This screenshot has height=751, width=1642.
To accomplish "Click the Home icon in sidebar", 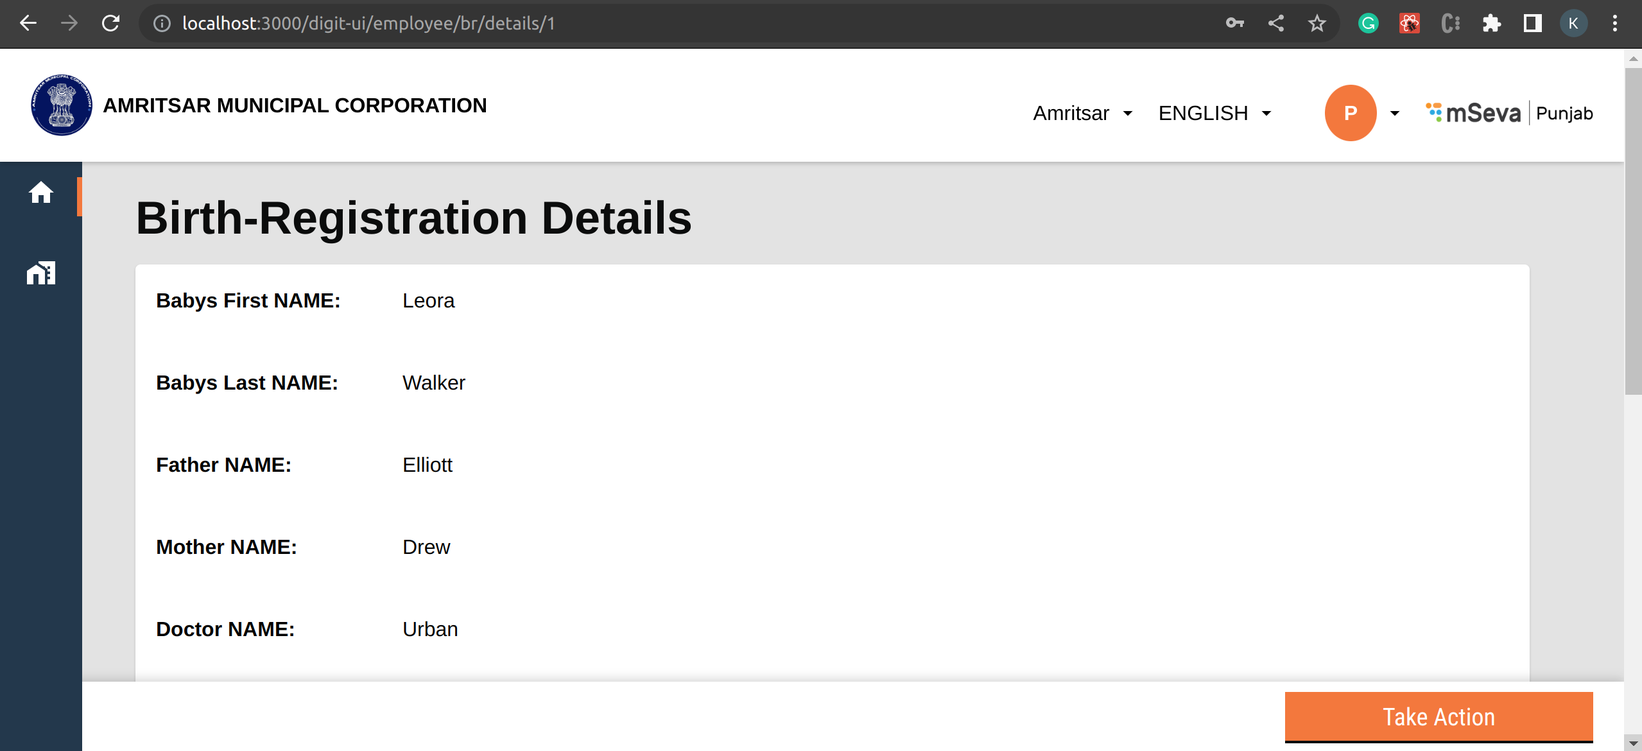I will (41, 192).
